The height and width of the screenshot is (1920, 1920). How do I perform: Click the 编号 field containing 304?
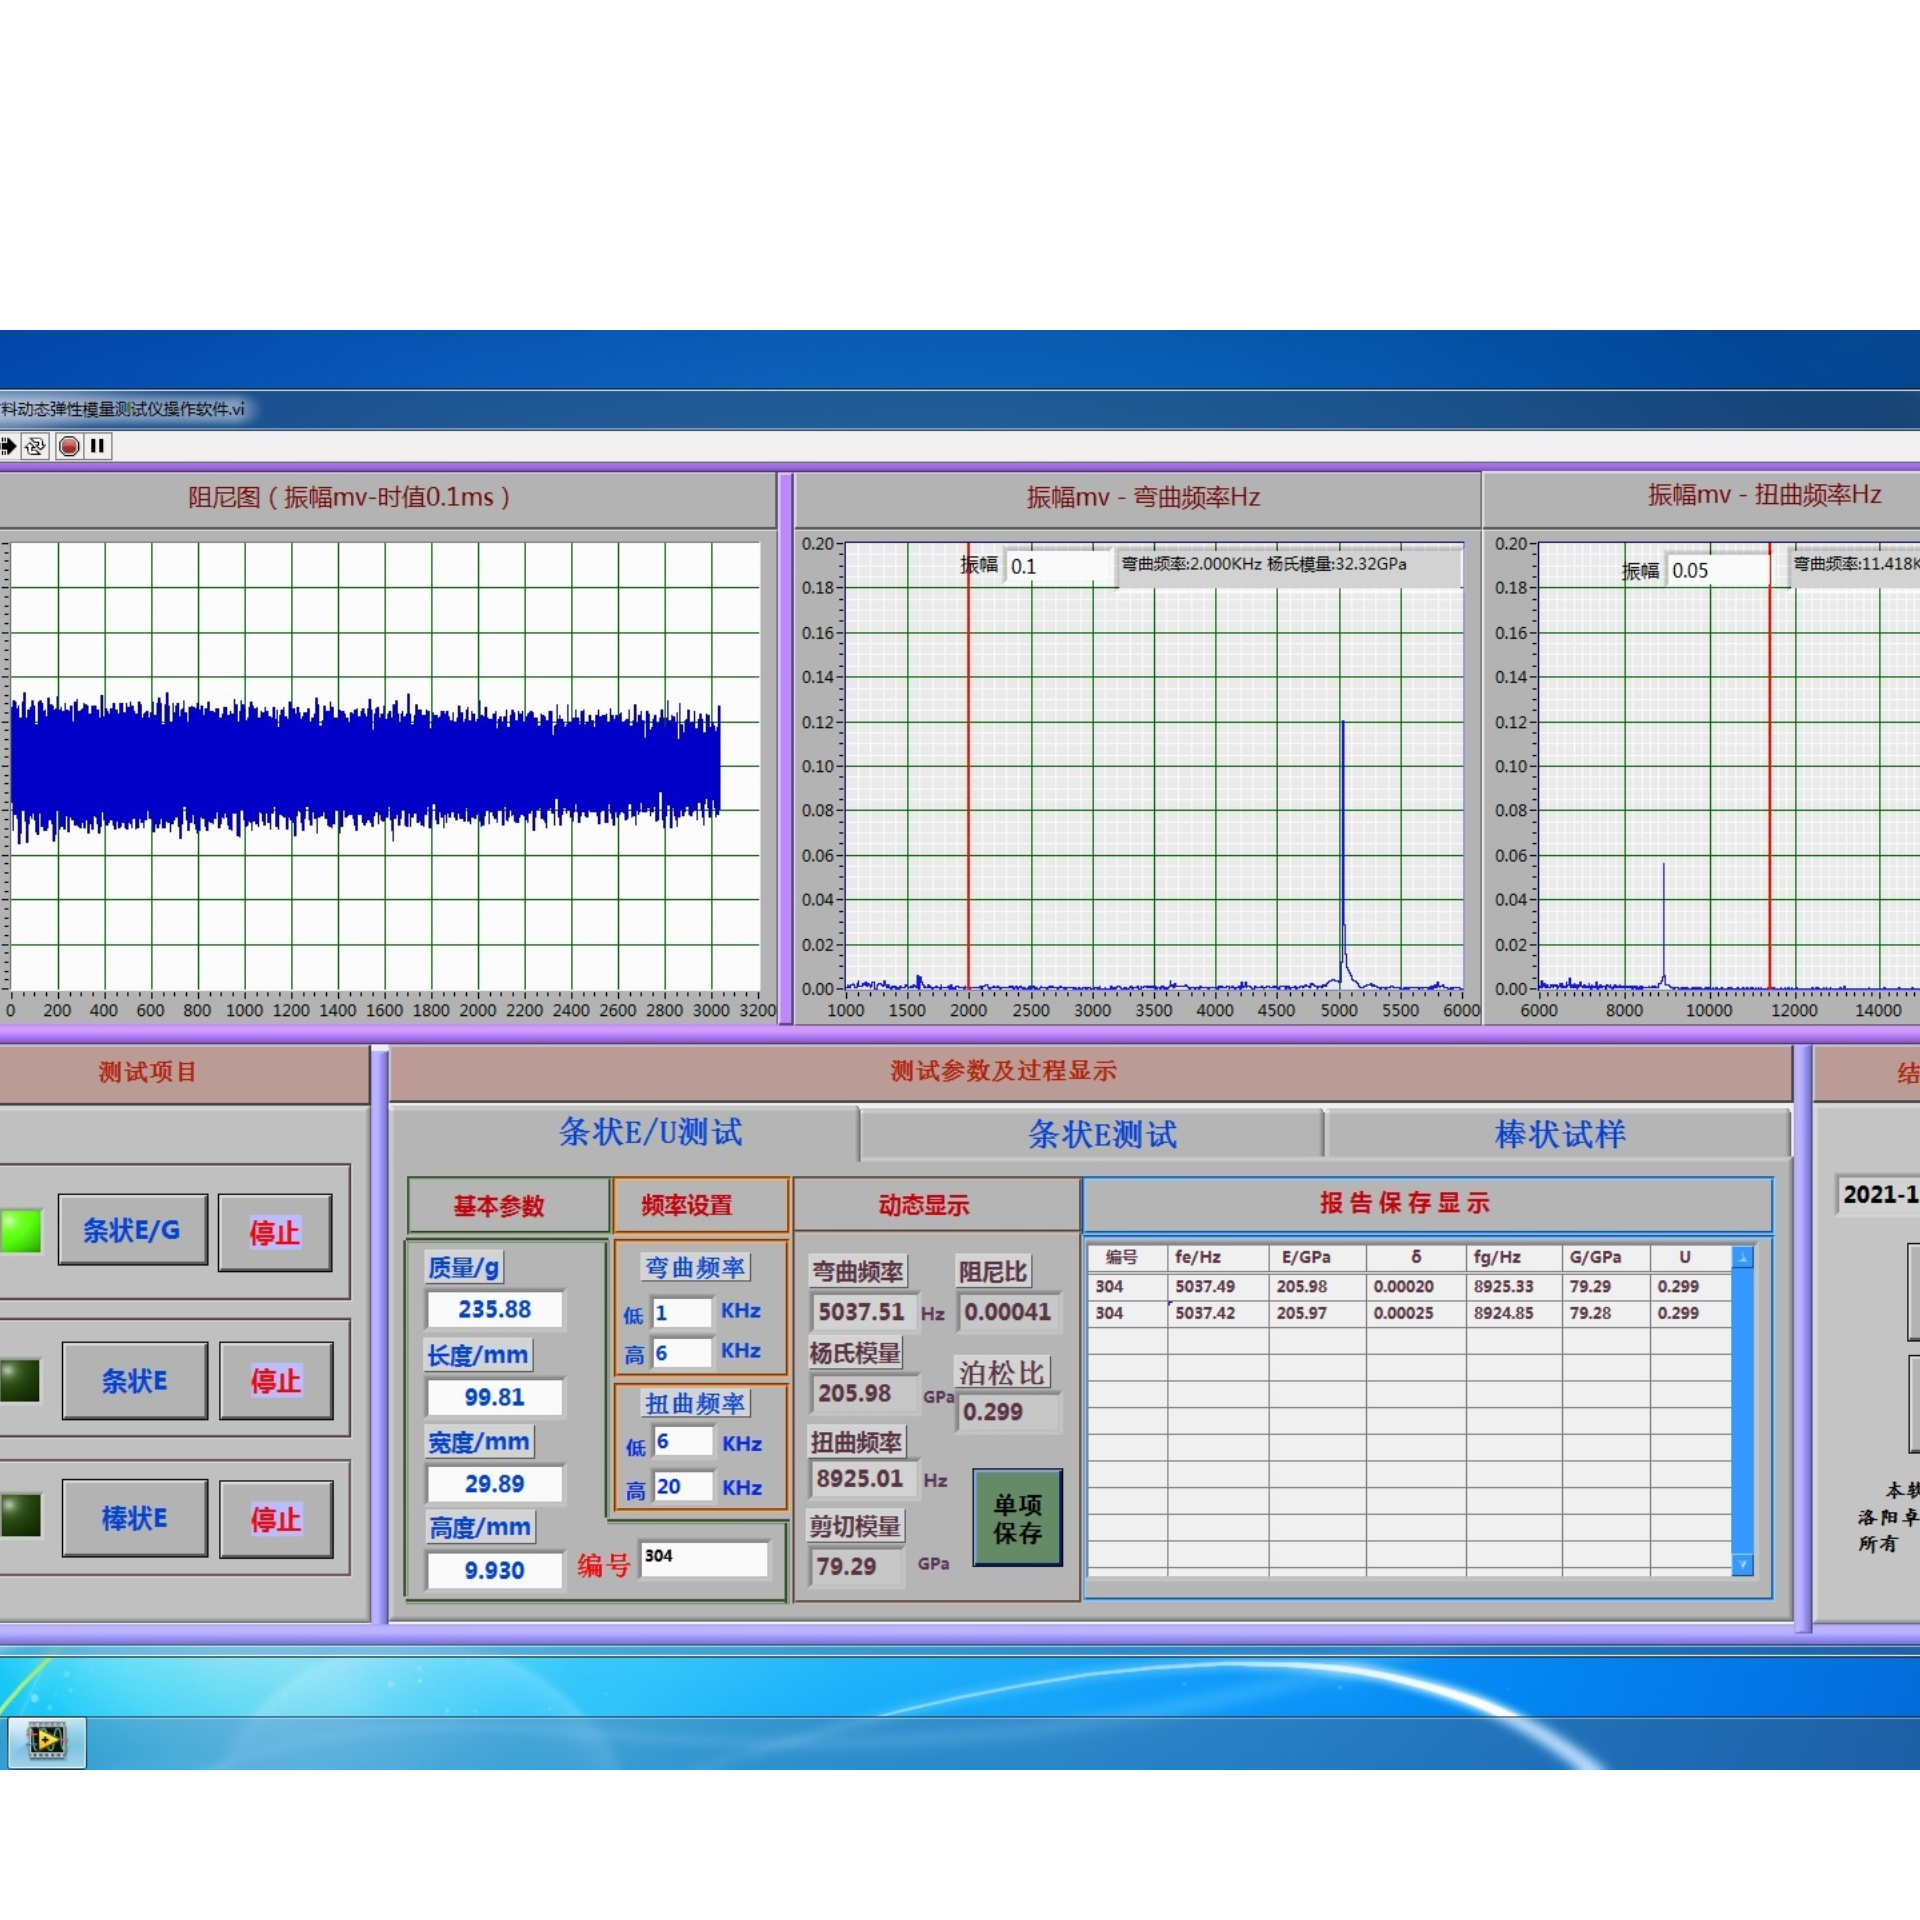pos(704,1558)
